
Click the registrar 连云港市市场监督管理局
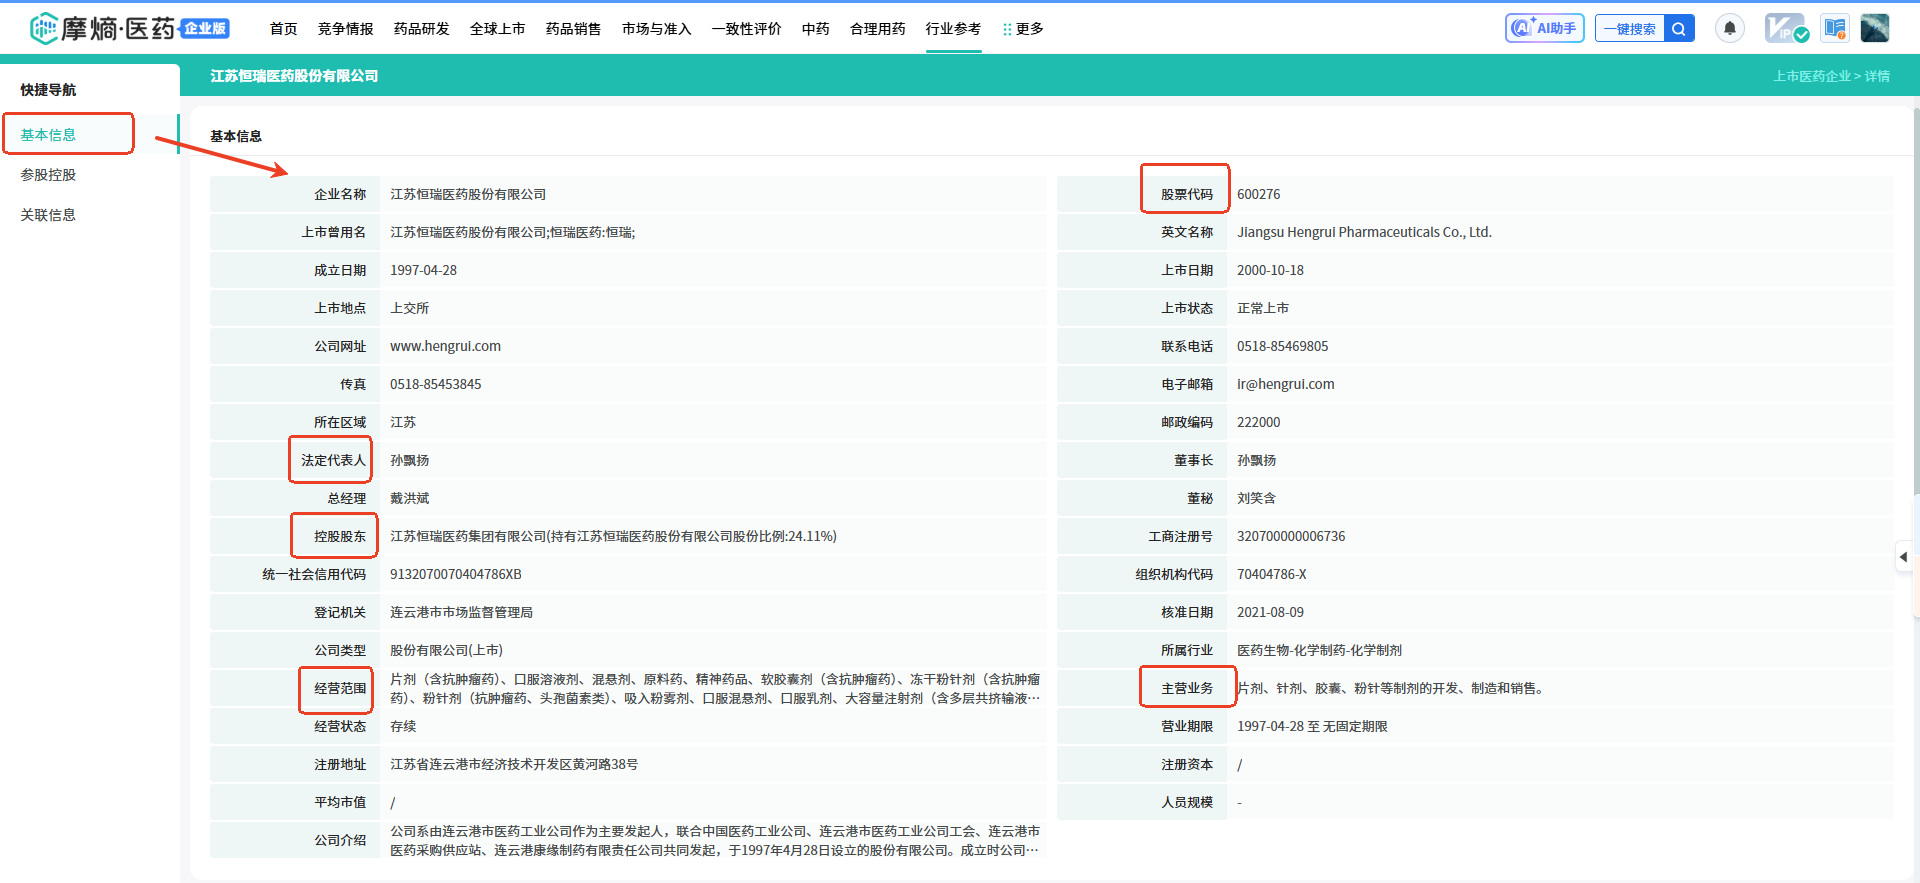(x=461, y=612)
